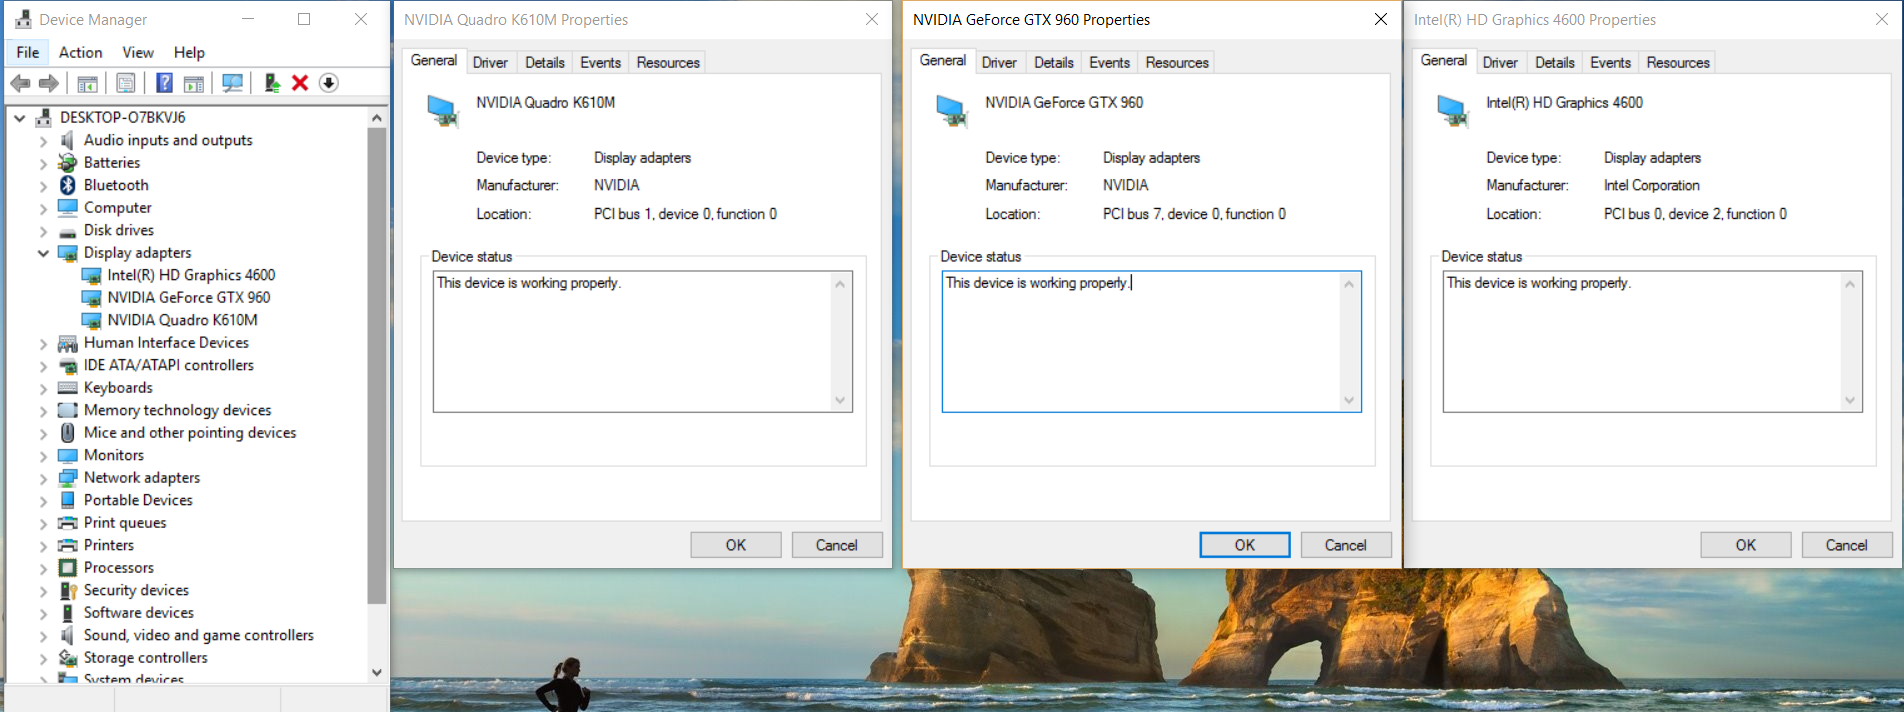Click the display adapter icon beside NVIDIA Quadro K610M in dialog
Viewport: 1904px width, 712px height.
tap(443, 110)
